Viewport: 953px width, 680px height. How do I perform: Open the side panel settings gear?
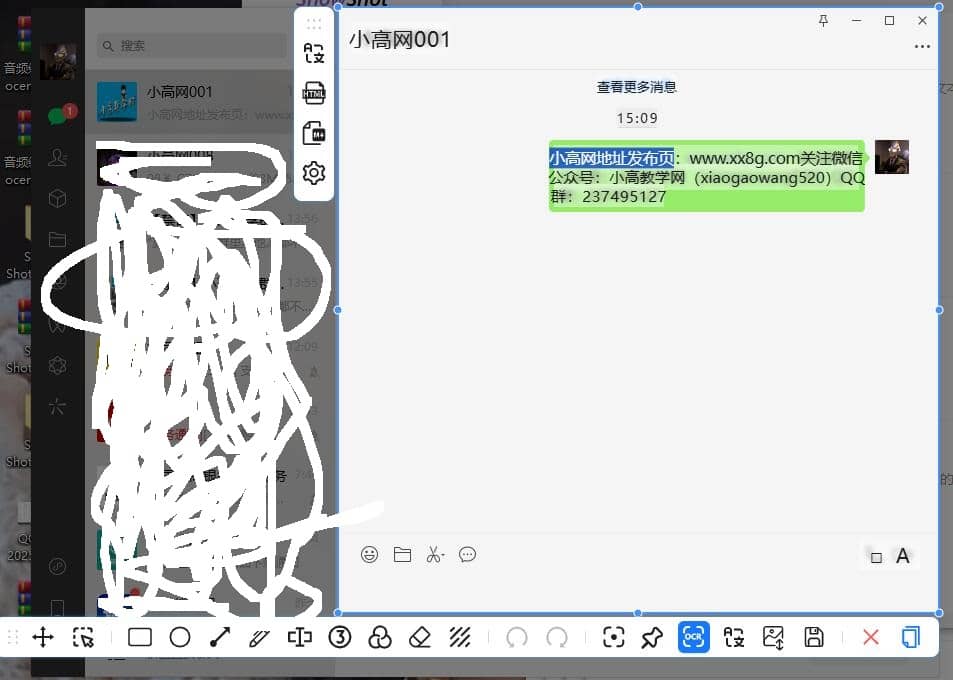click(313, 172)
